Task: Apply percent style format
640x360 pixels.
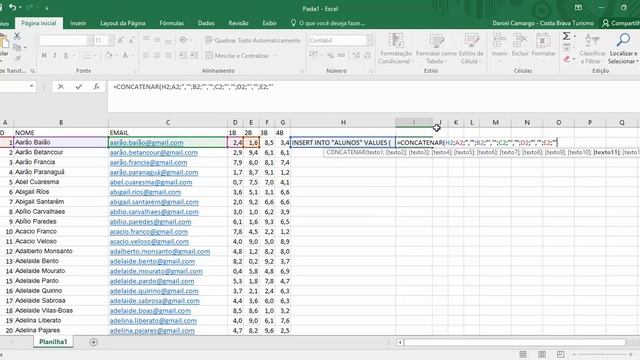Action: point(330,55)
